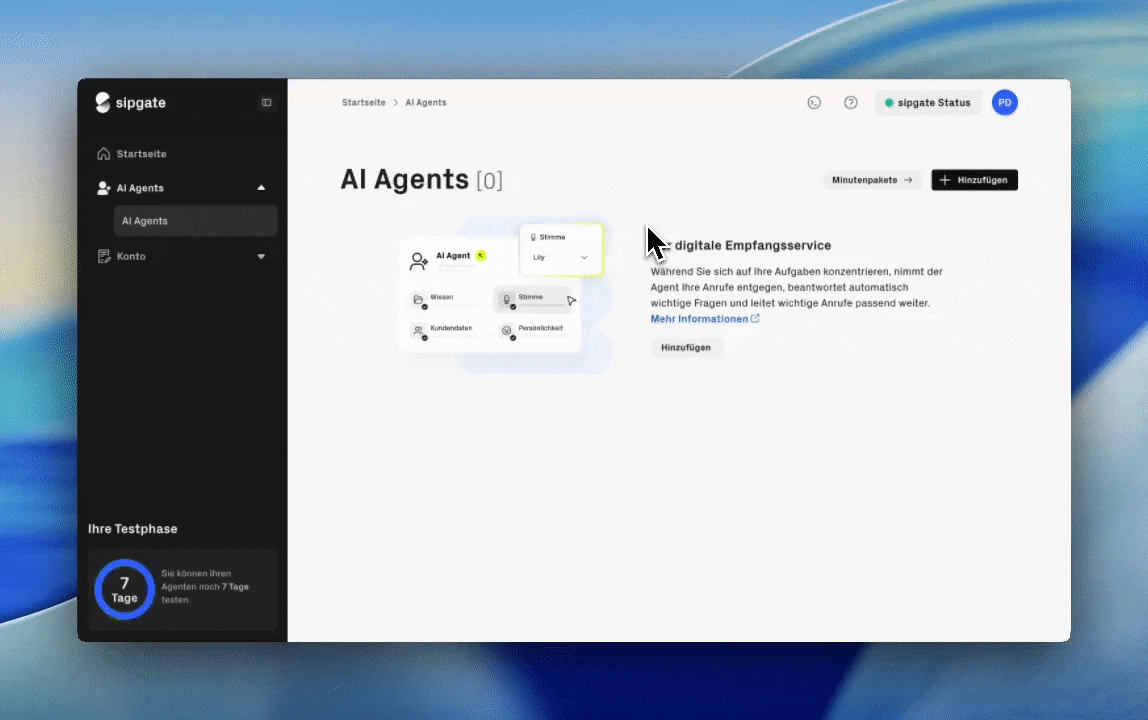Click the external link icon beside Mehr Informationen

[x=756, y=319]
